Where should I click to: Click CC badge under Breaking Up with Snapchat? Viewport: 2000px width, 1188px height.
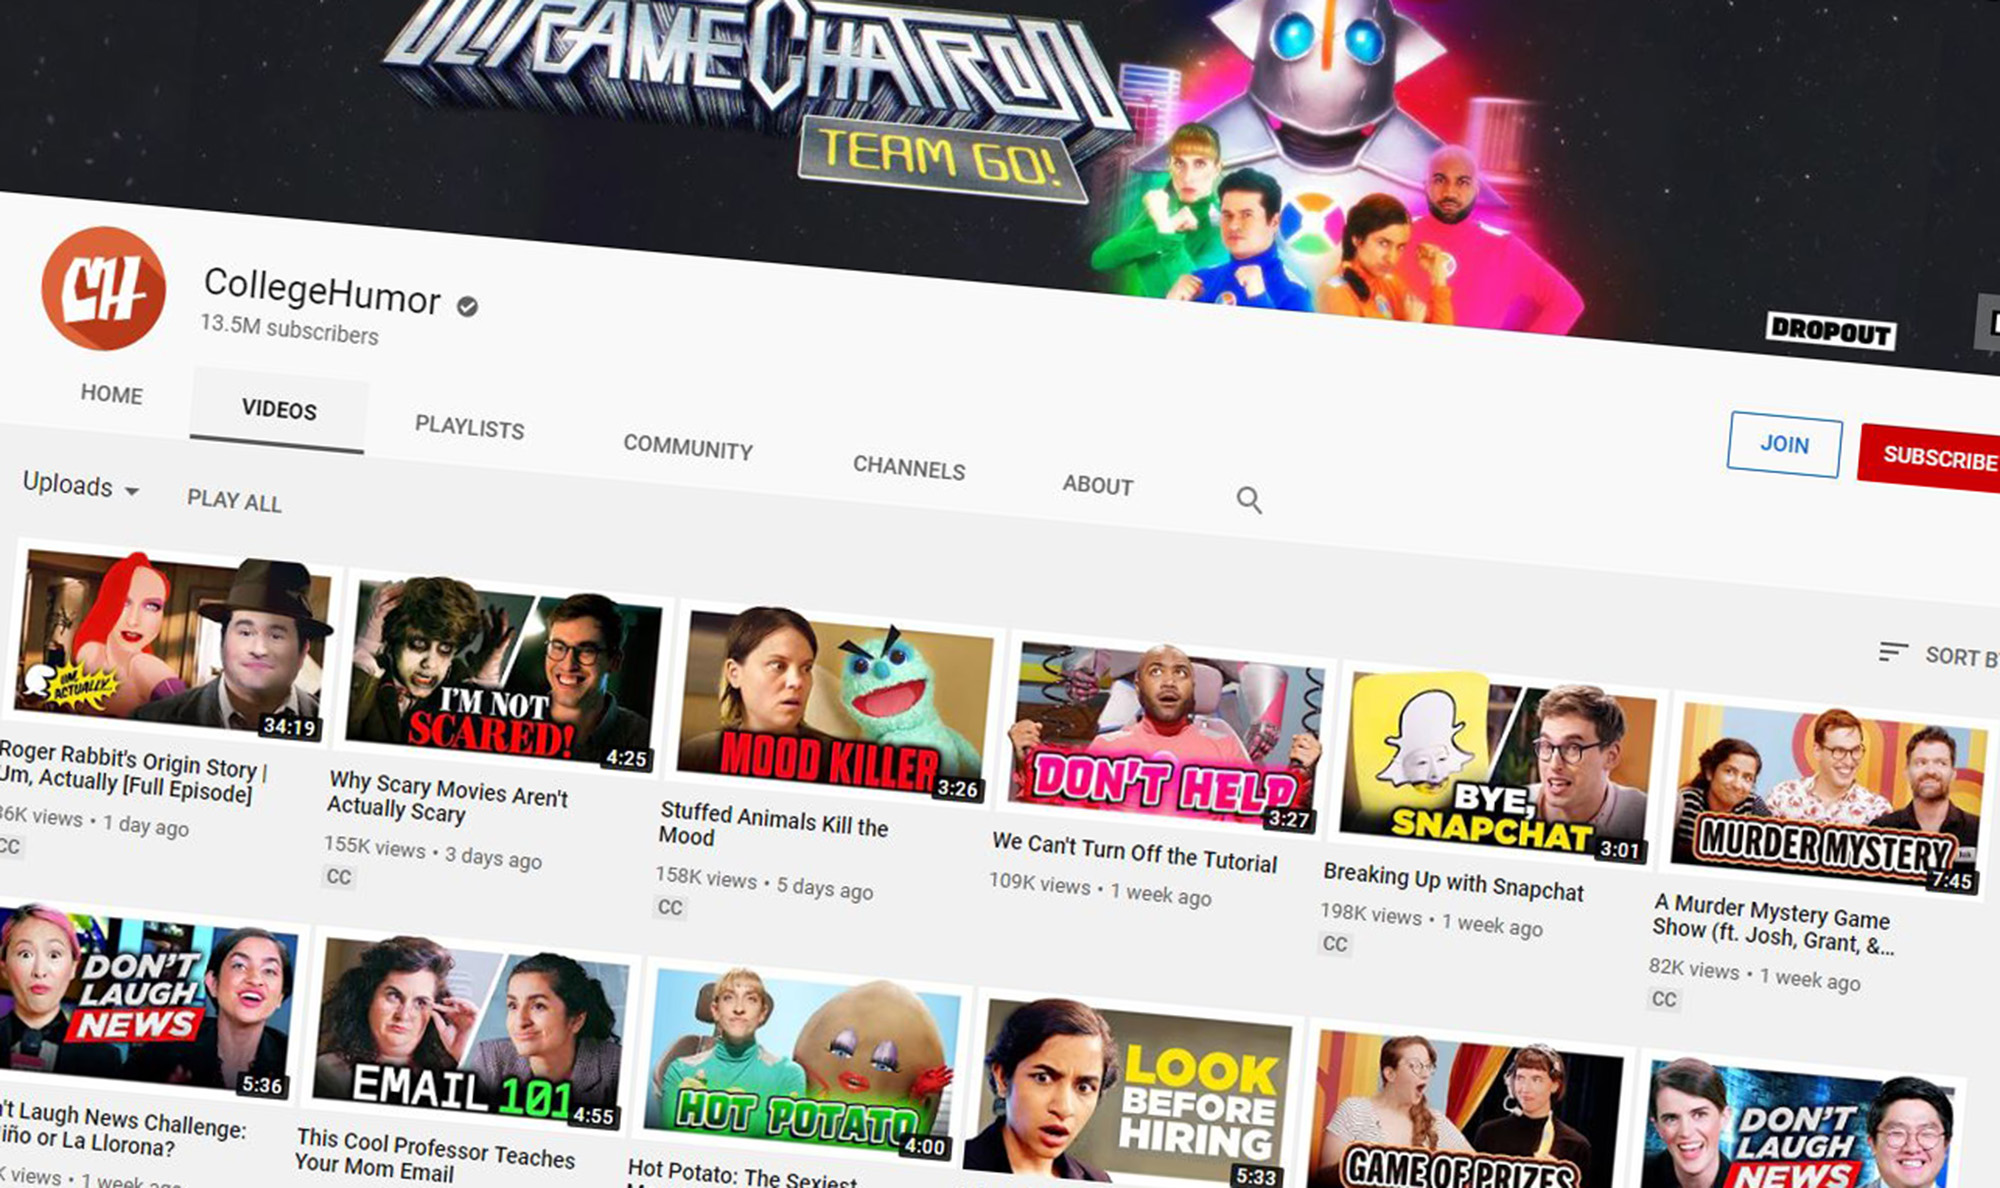pos(1335,943)
